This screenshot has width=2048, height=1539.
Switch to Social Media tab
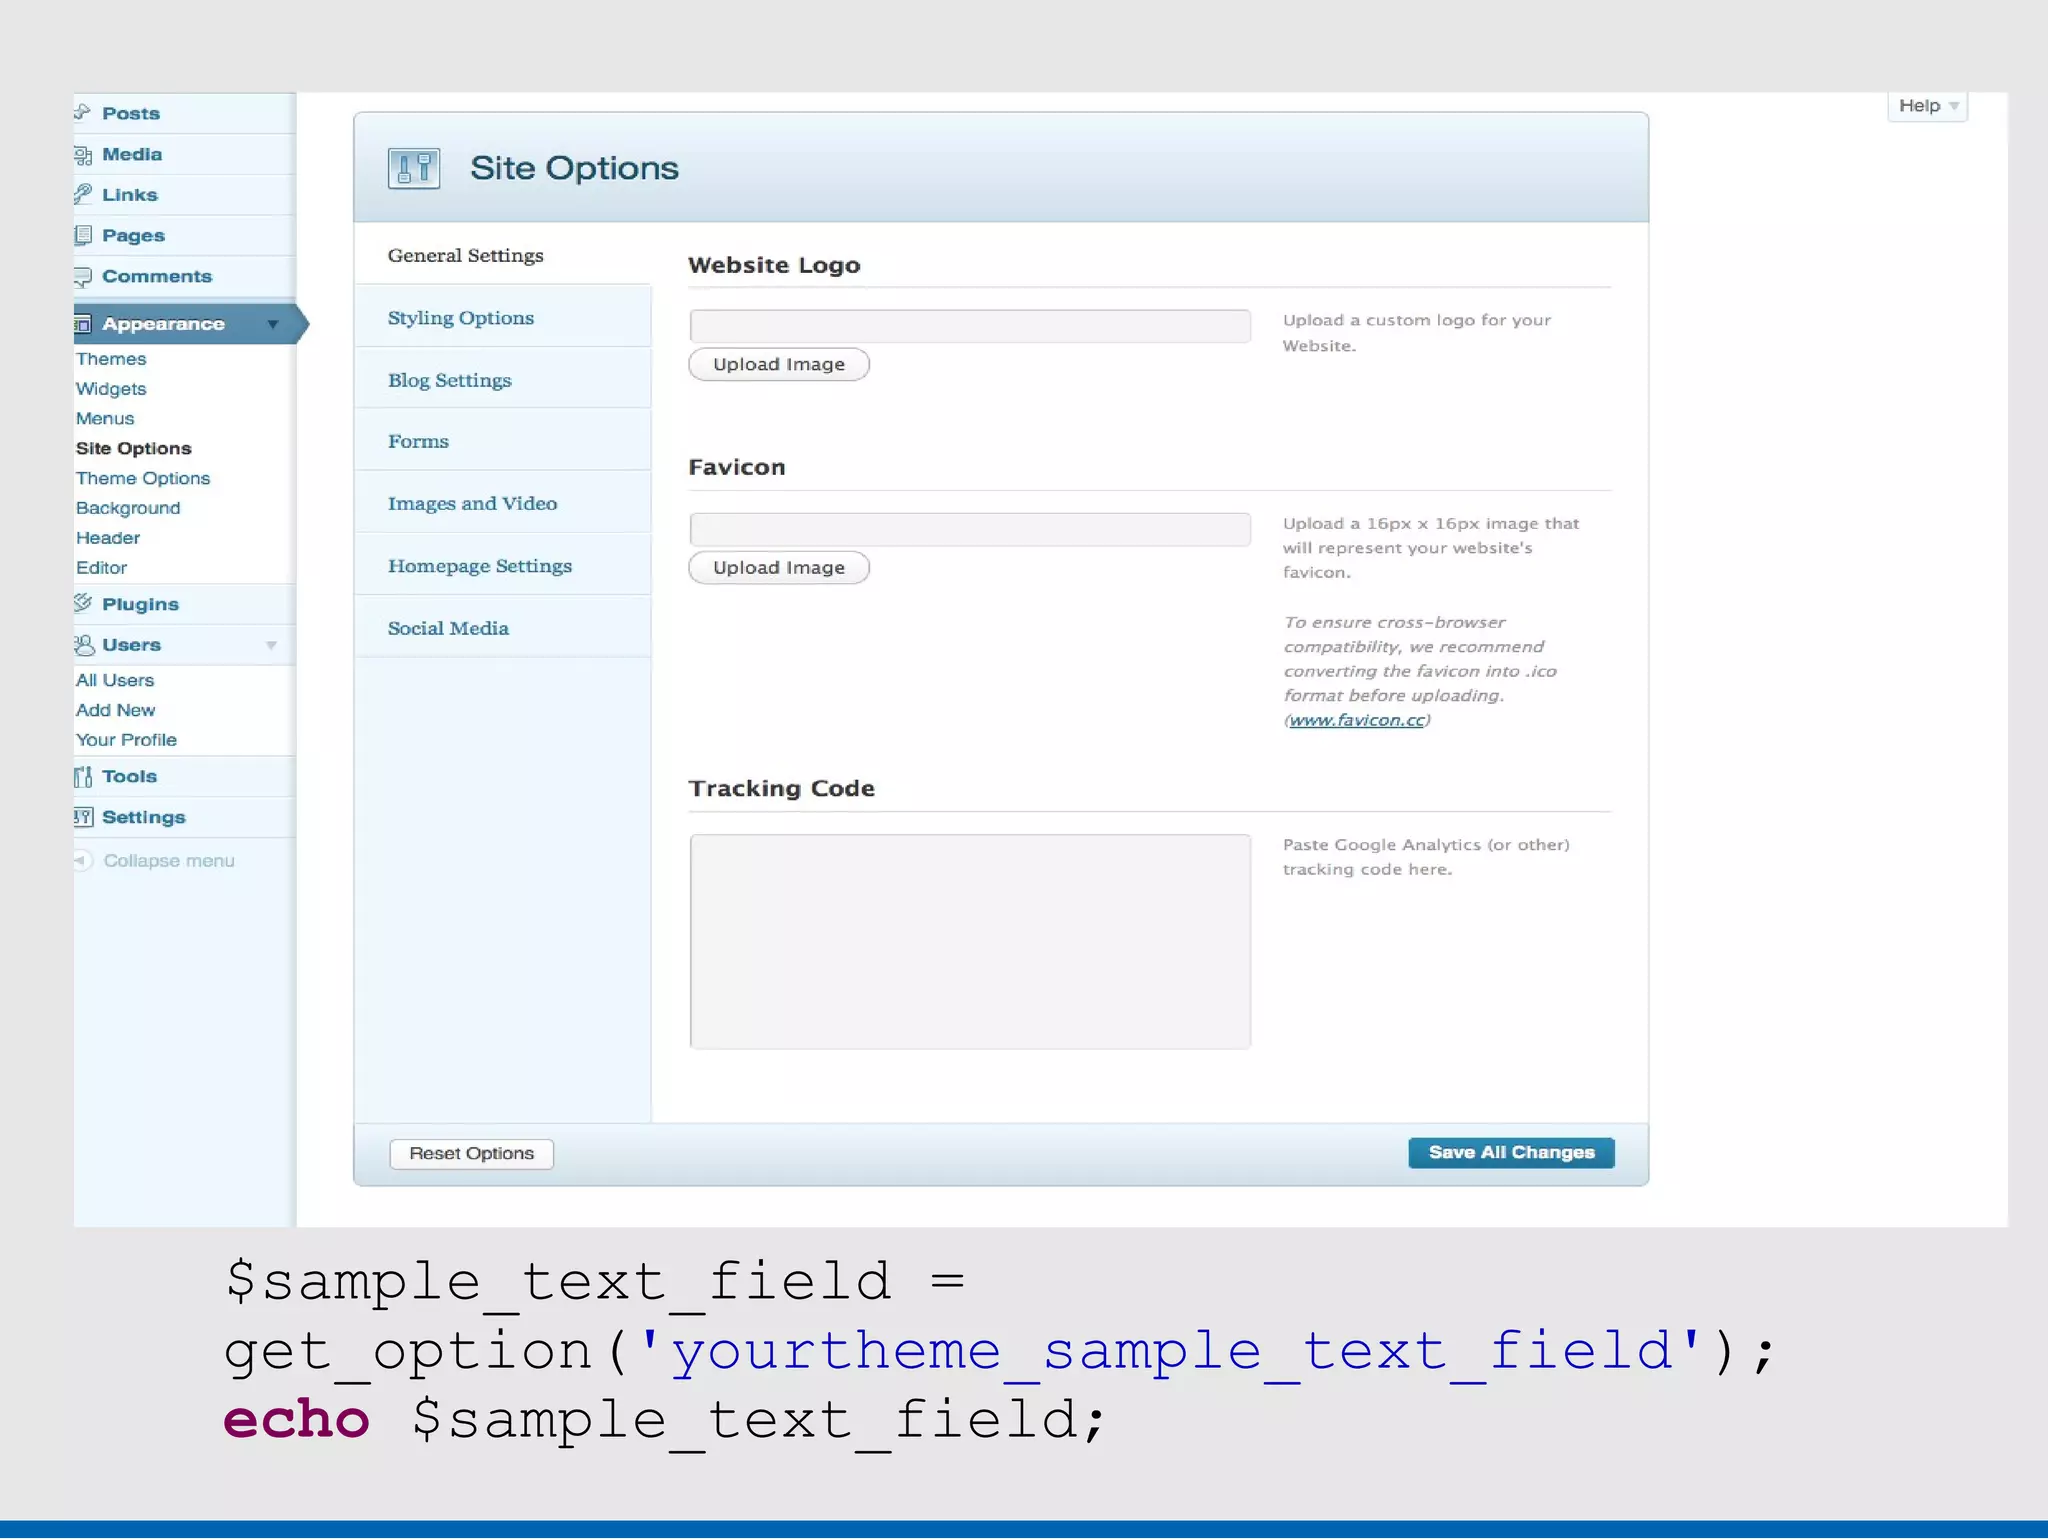[503, 628]
